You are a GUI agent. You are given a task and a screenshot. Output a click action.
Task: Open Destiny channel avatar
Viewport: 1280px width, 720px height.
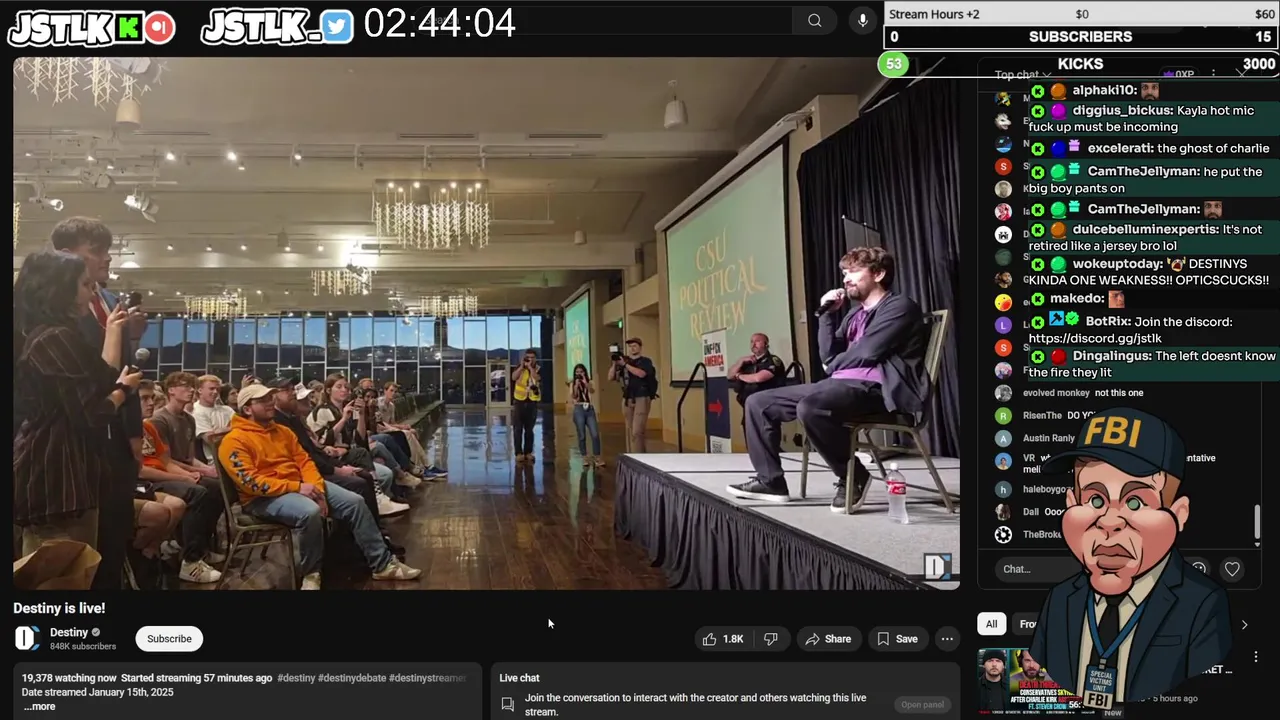(x=27, y=638)
